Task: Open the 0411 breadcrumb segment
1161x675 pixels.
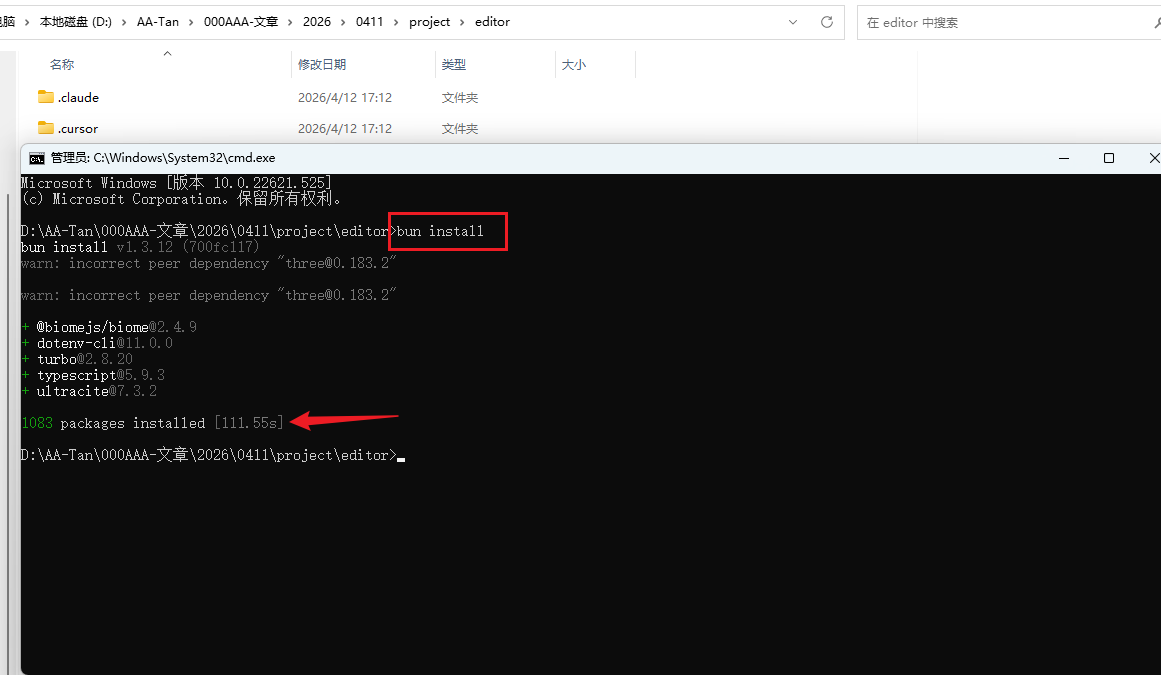Action: pyautogui.click(x=369, y=22)
